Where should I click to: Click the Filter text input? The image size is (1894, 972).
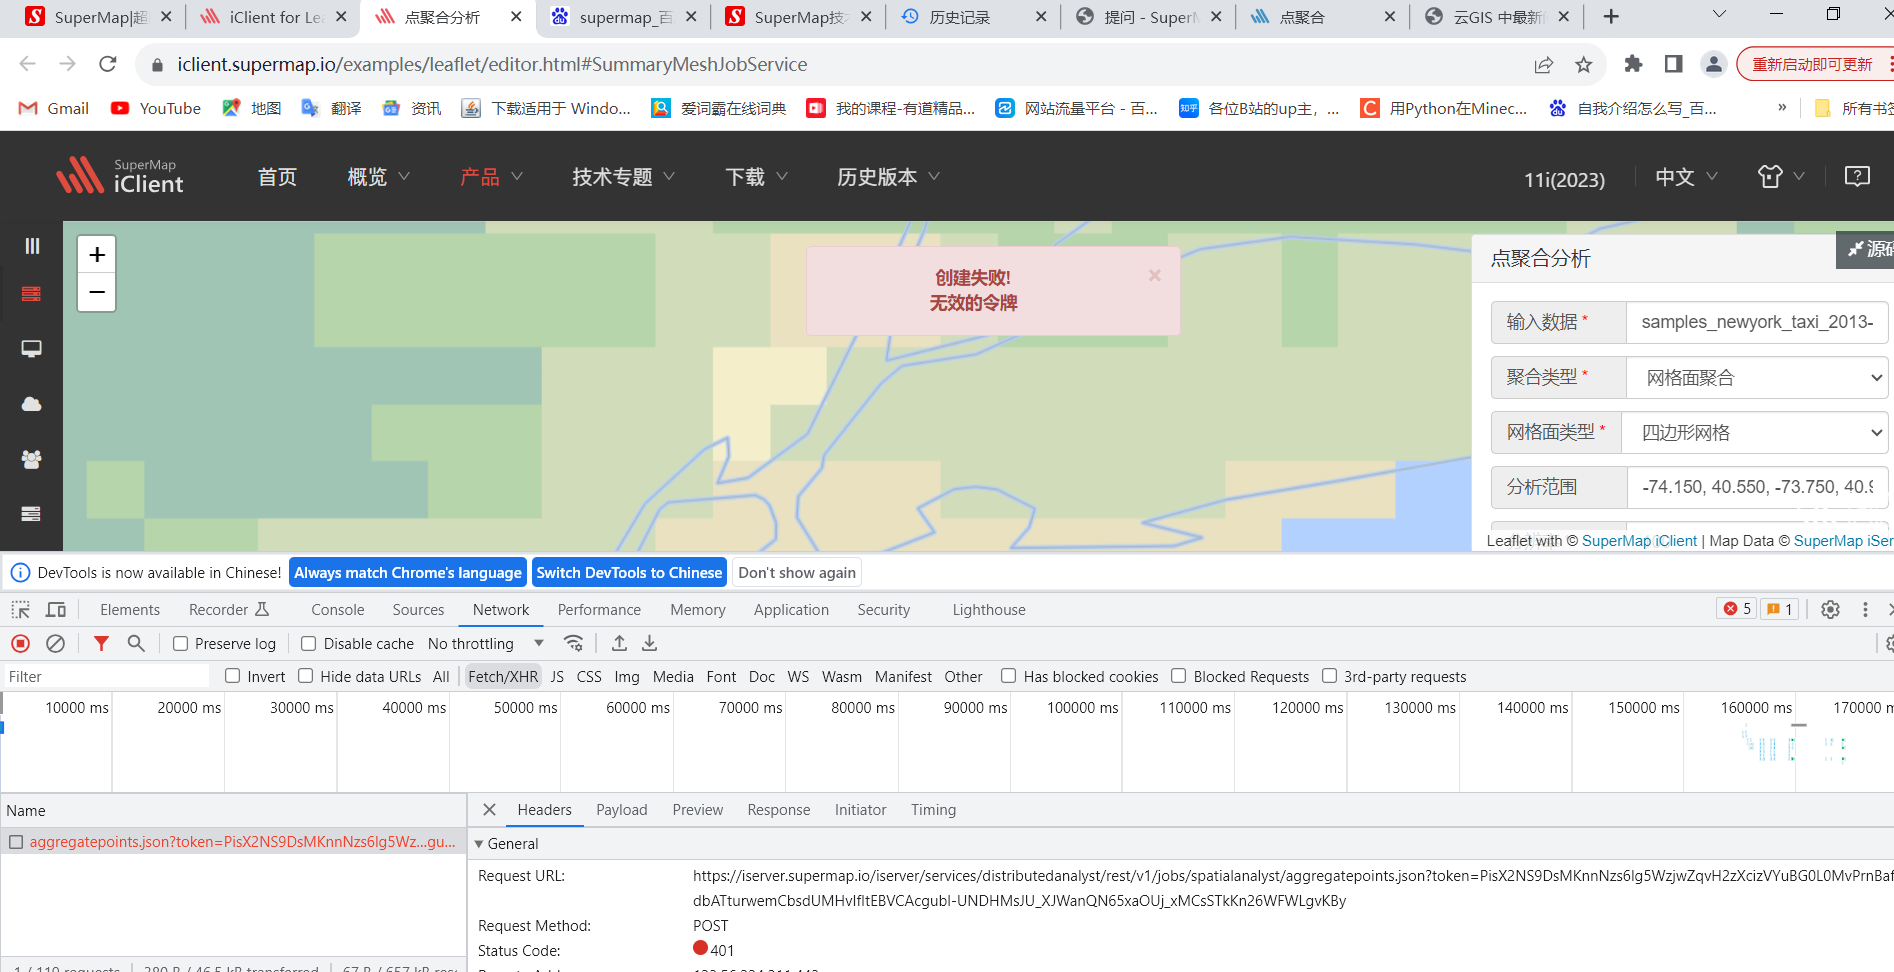pos(105,676)
